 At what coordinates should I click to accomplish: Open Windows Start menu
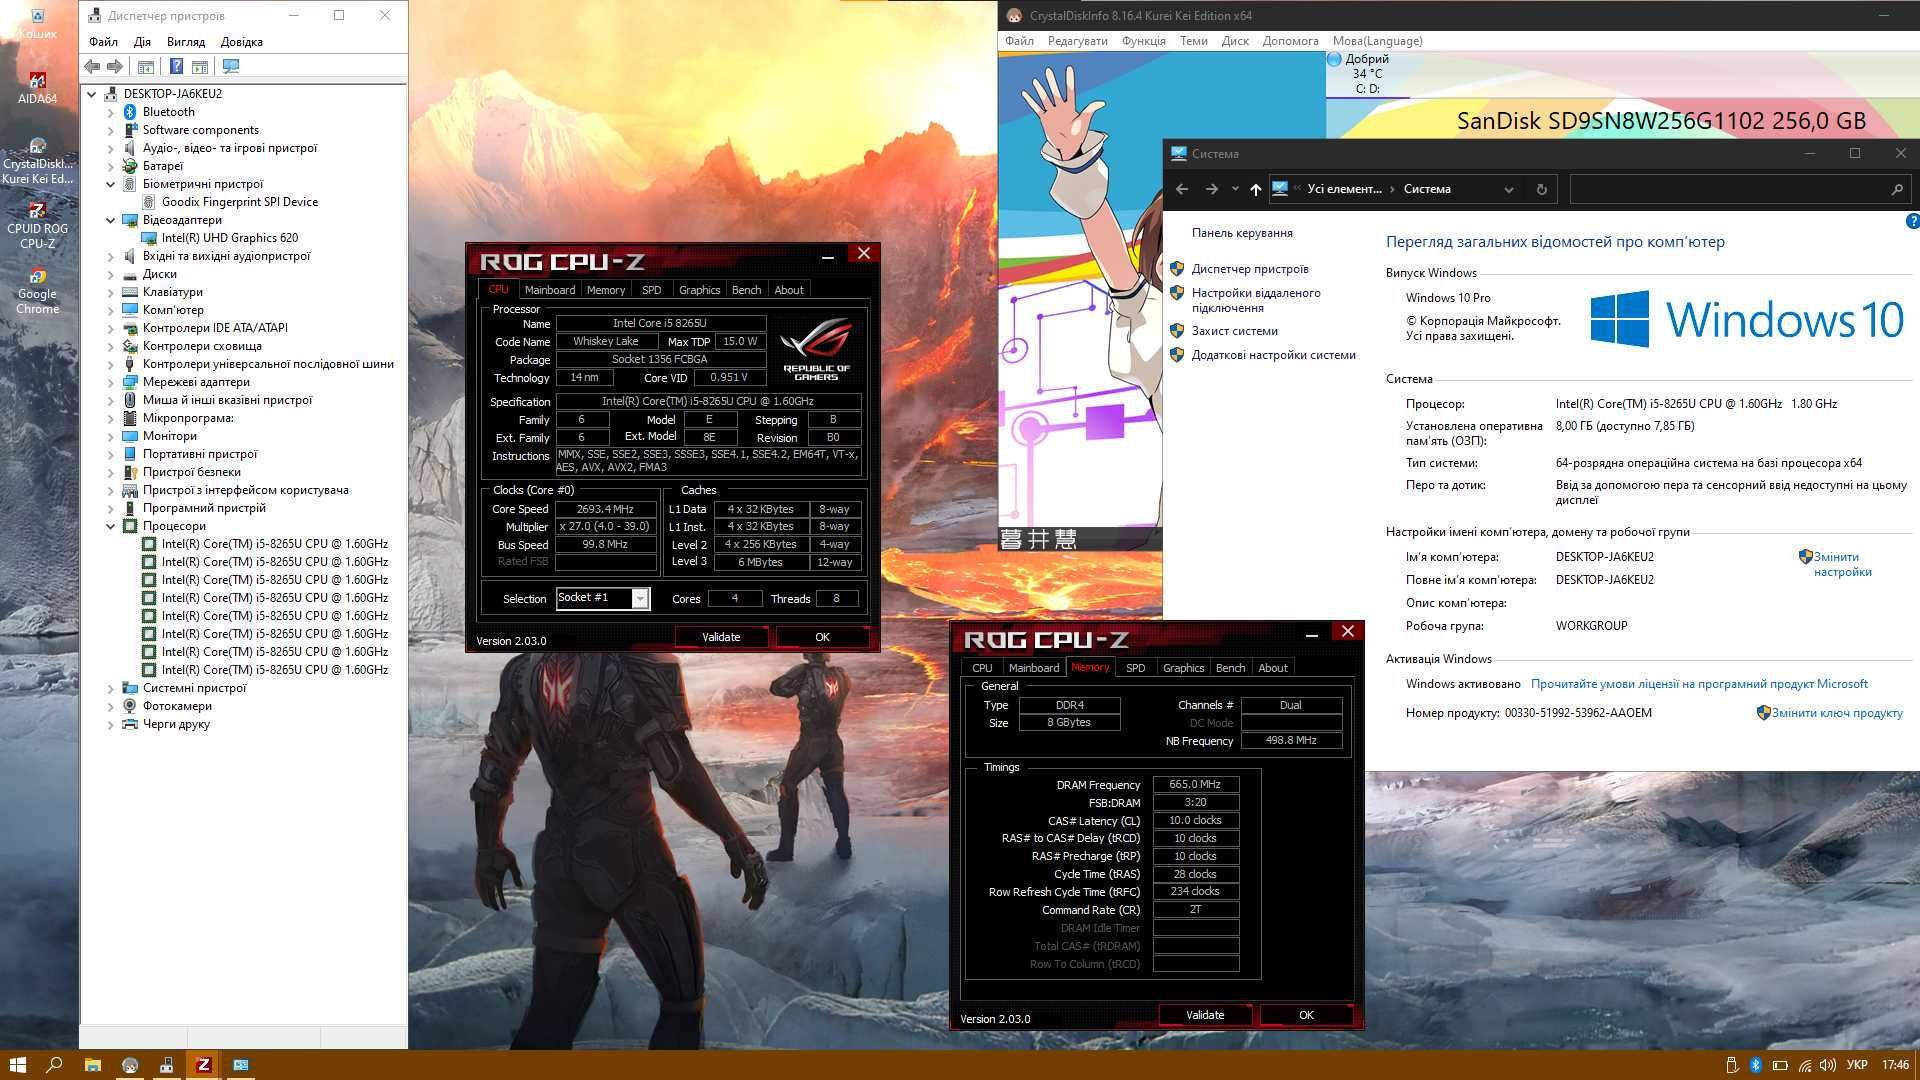17,1065
